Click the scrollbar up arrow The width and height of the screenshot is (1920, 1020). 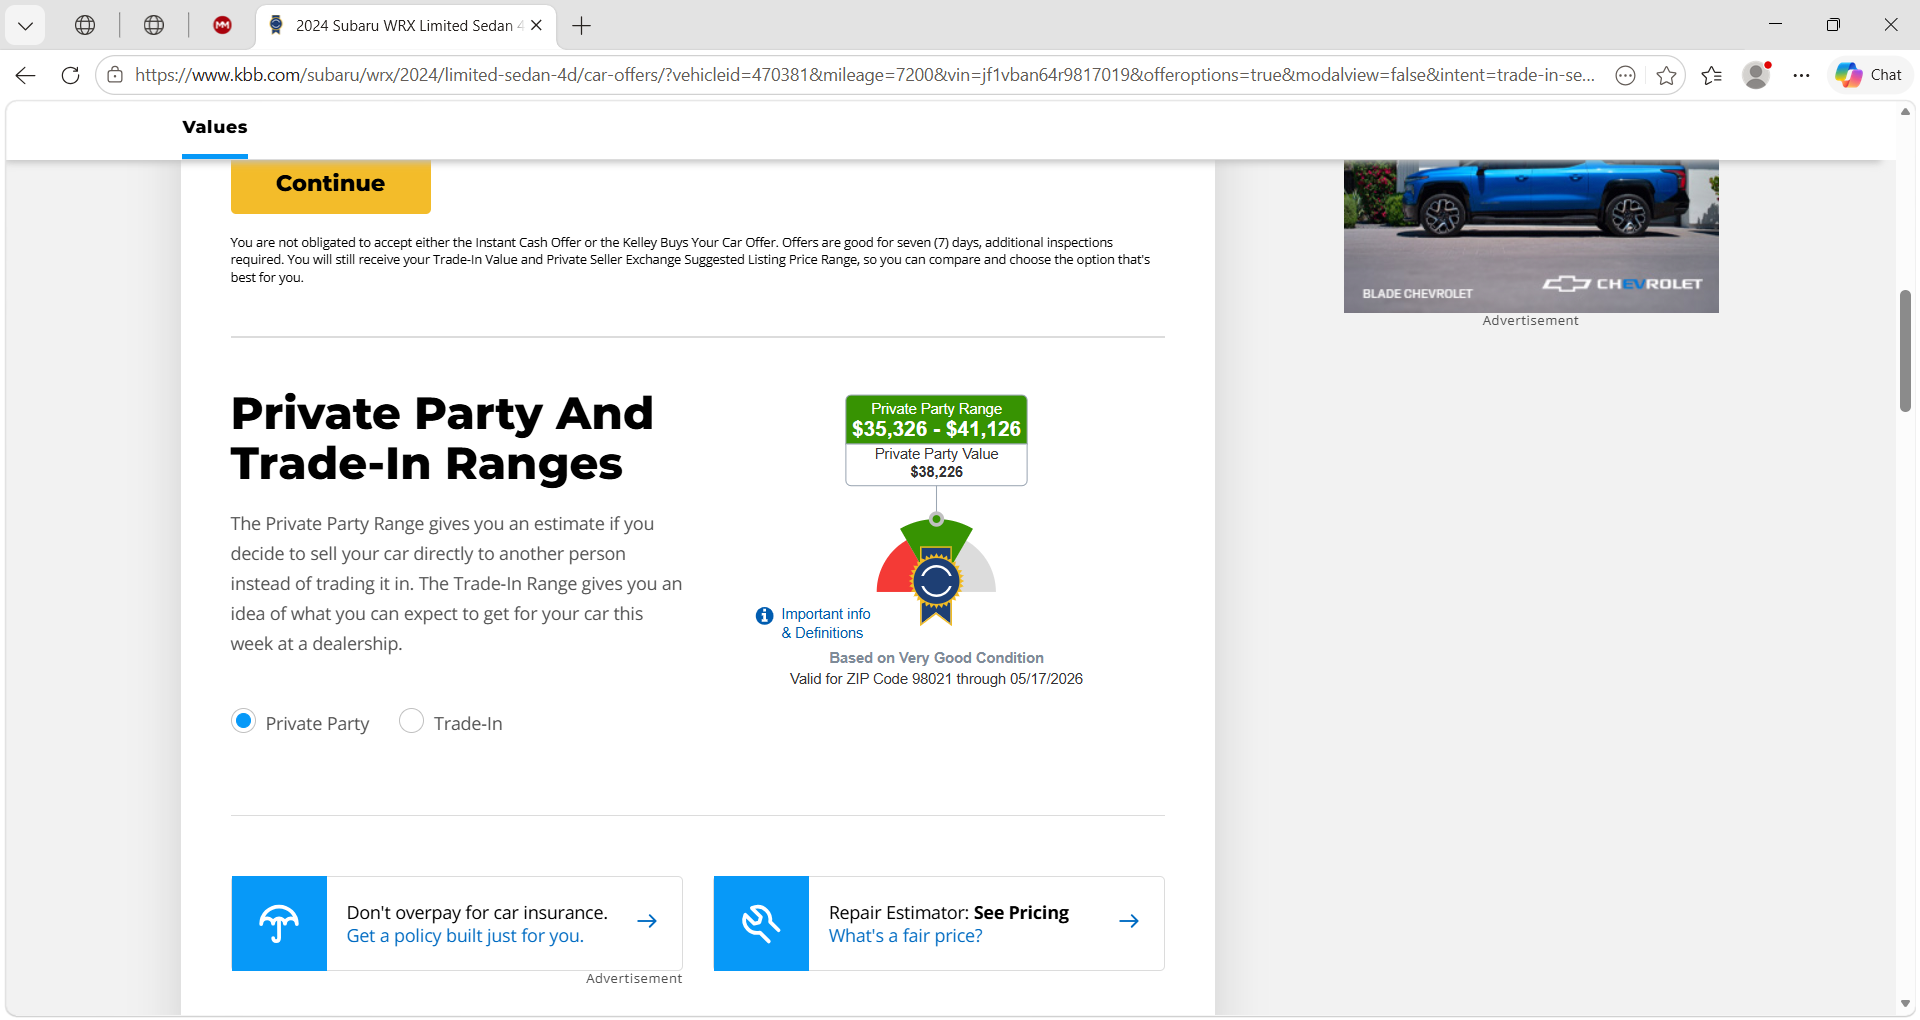1905,112
